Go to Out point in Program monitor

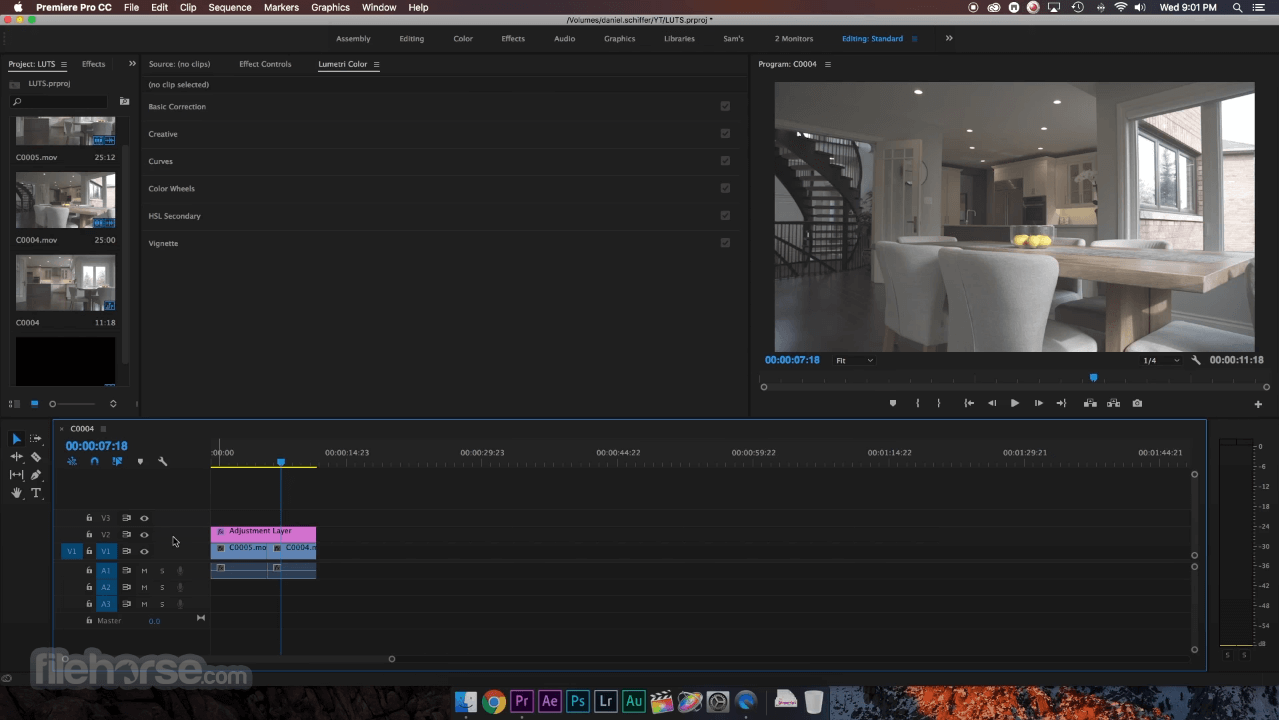pos(1061,403)
